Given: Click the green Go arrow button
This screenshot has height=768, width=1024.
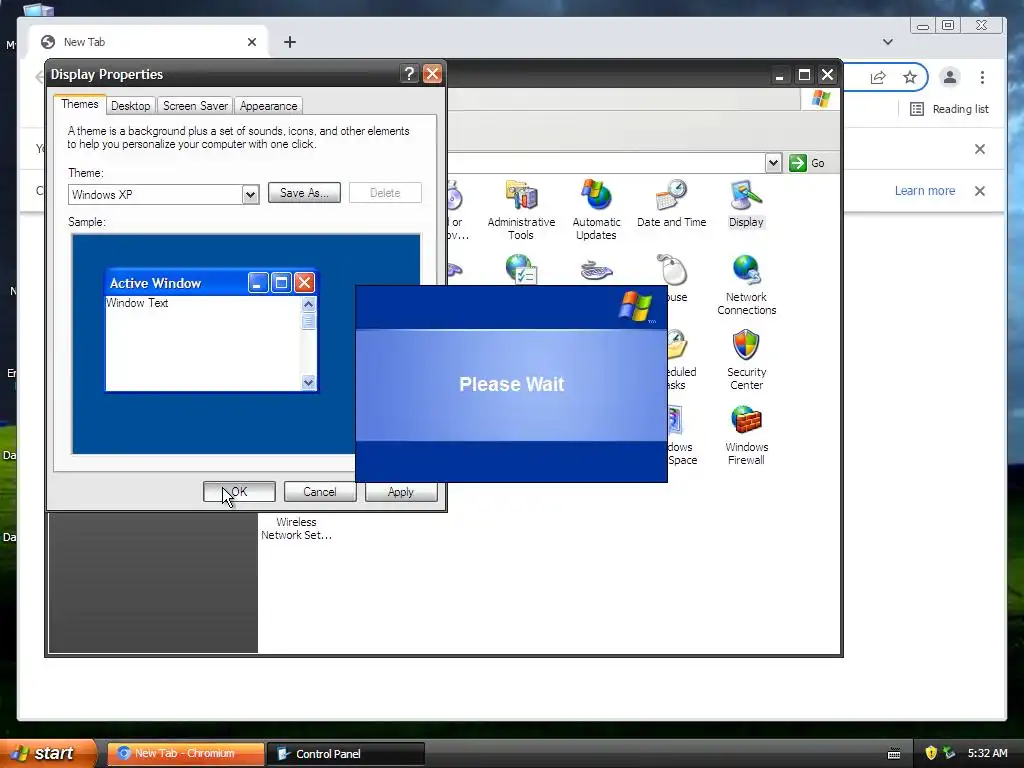Looking at the screenshot, I should point(797,163).
